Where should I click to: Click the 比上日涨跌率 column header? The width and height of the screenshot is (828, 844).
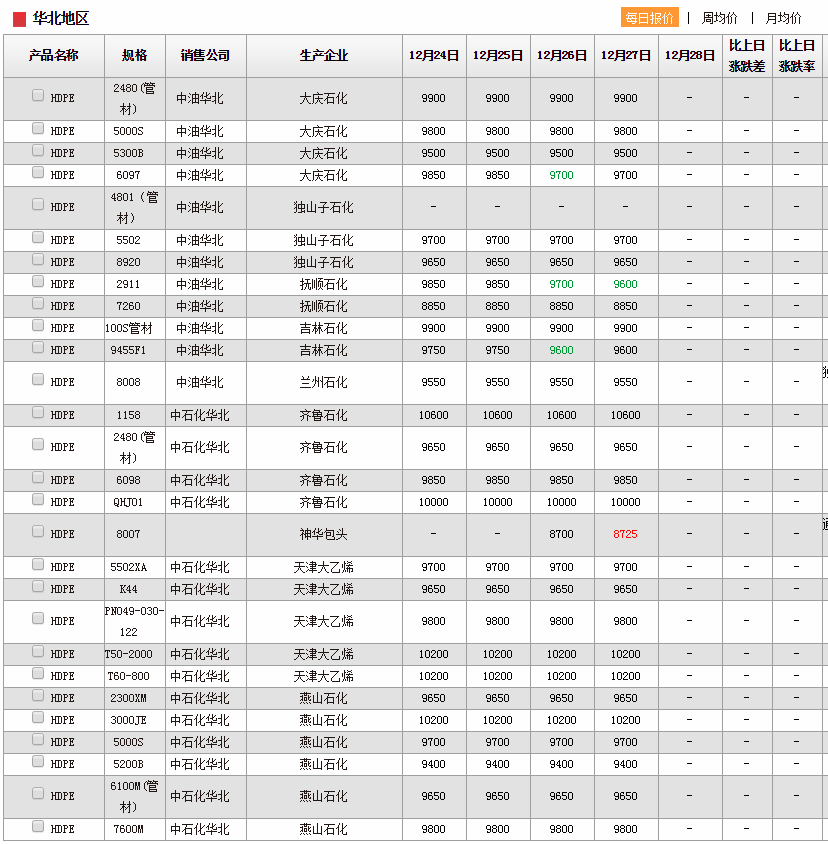(797, 55)
